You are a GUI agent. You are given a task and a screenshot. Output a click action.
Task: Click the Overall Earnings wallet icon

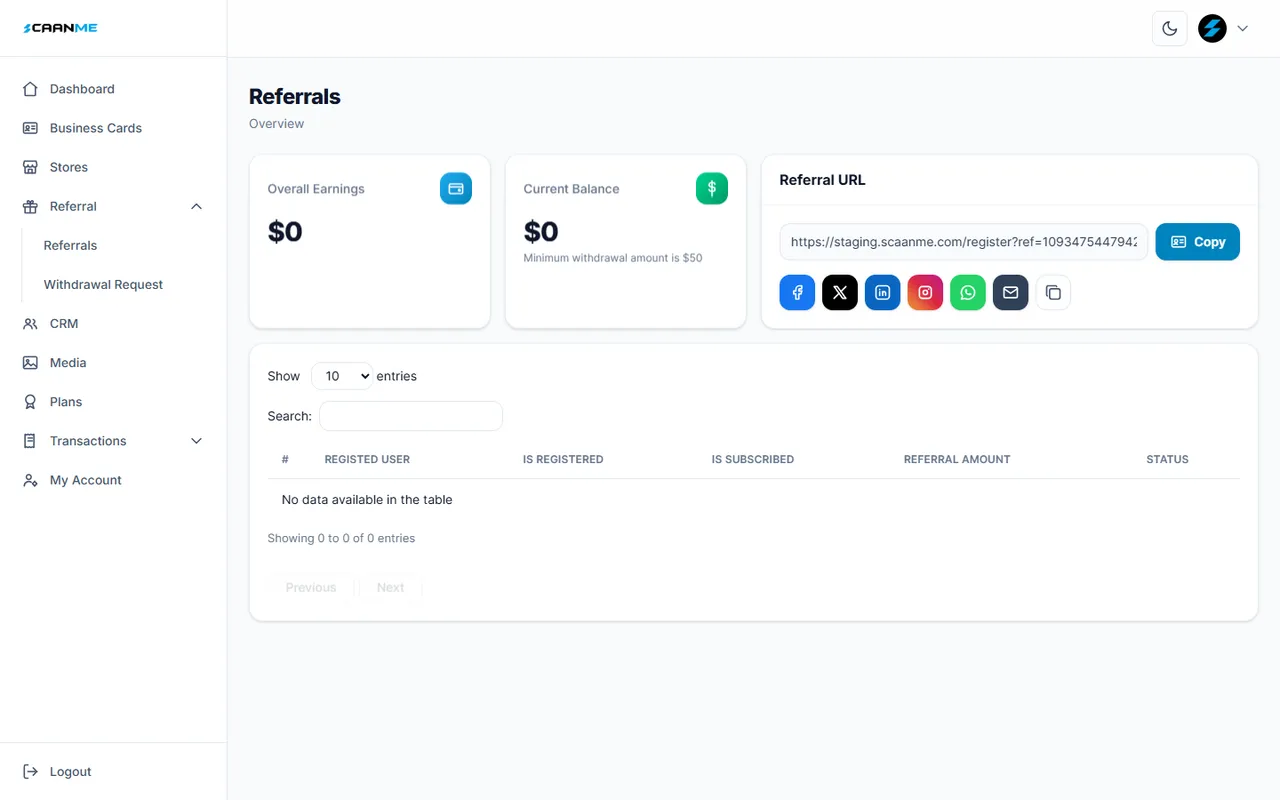456,188
